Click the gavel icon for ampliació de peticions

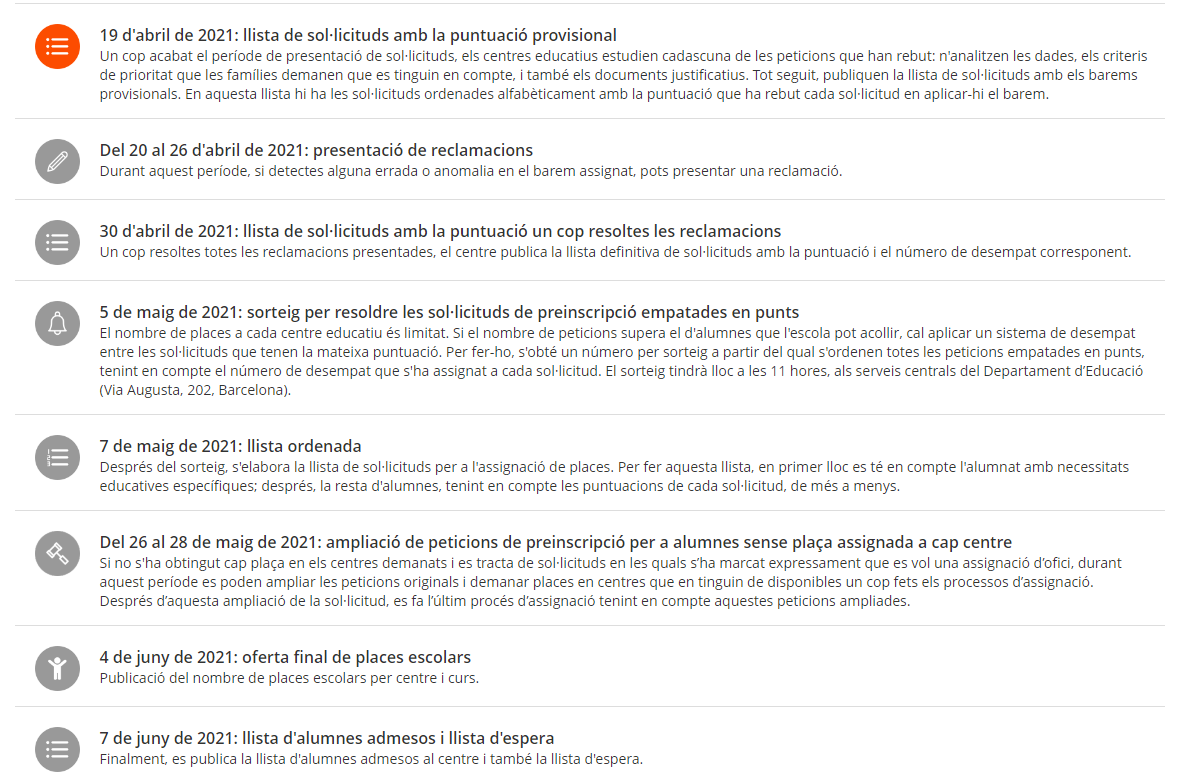[x=57, y=552]
